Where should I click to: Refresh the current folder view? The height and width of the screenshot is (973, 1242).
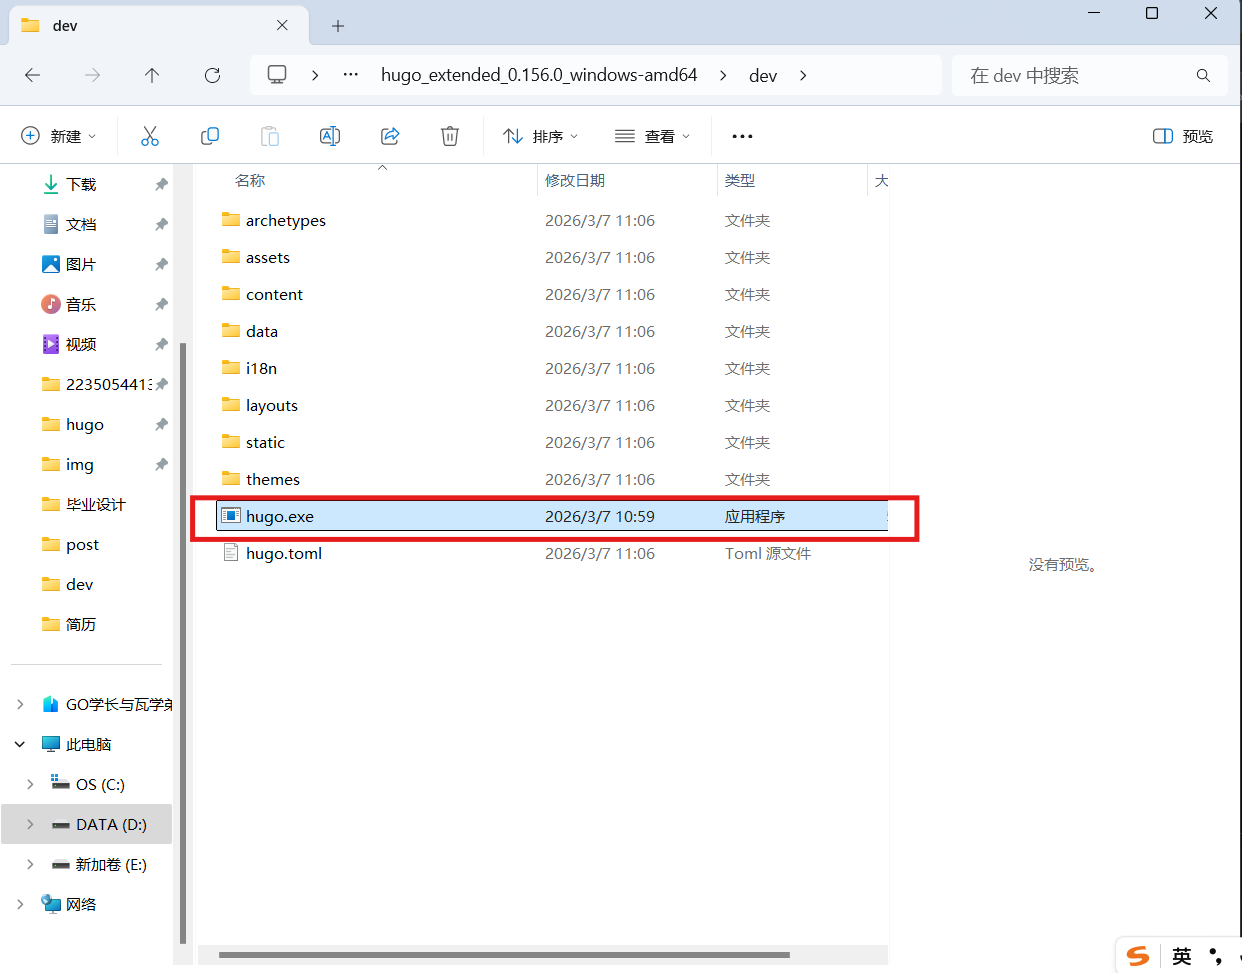[212, 75]
